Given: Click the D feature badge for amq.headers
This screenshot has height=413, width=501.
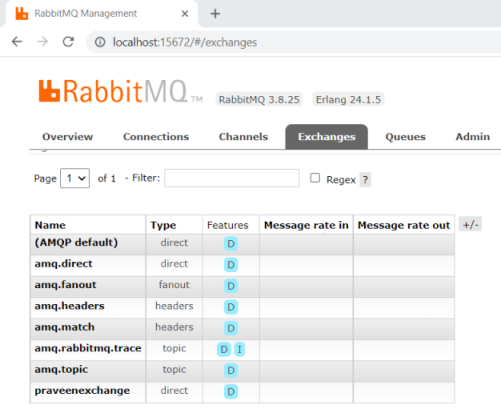Looking at the screenshot, I should pos(231,307).
